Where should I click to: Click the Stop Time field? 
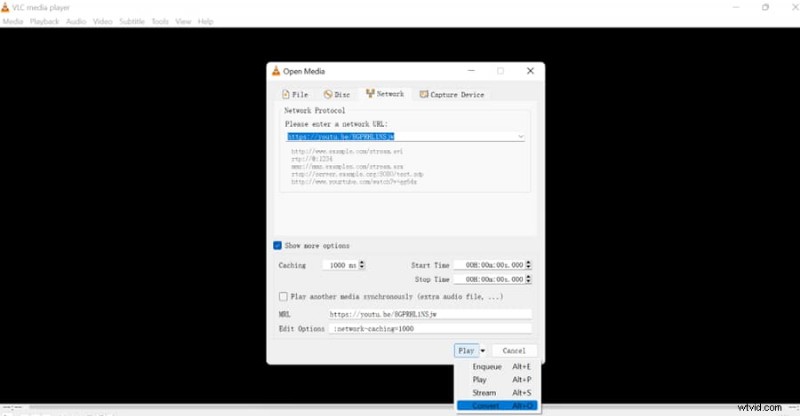pyautogui.click(x=489, y=279)
